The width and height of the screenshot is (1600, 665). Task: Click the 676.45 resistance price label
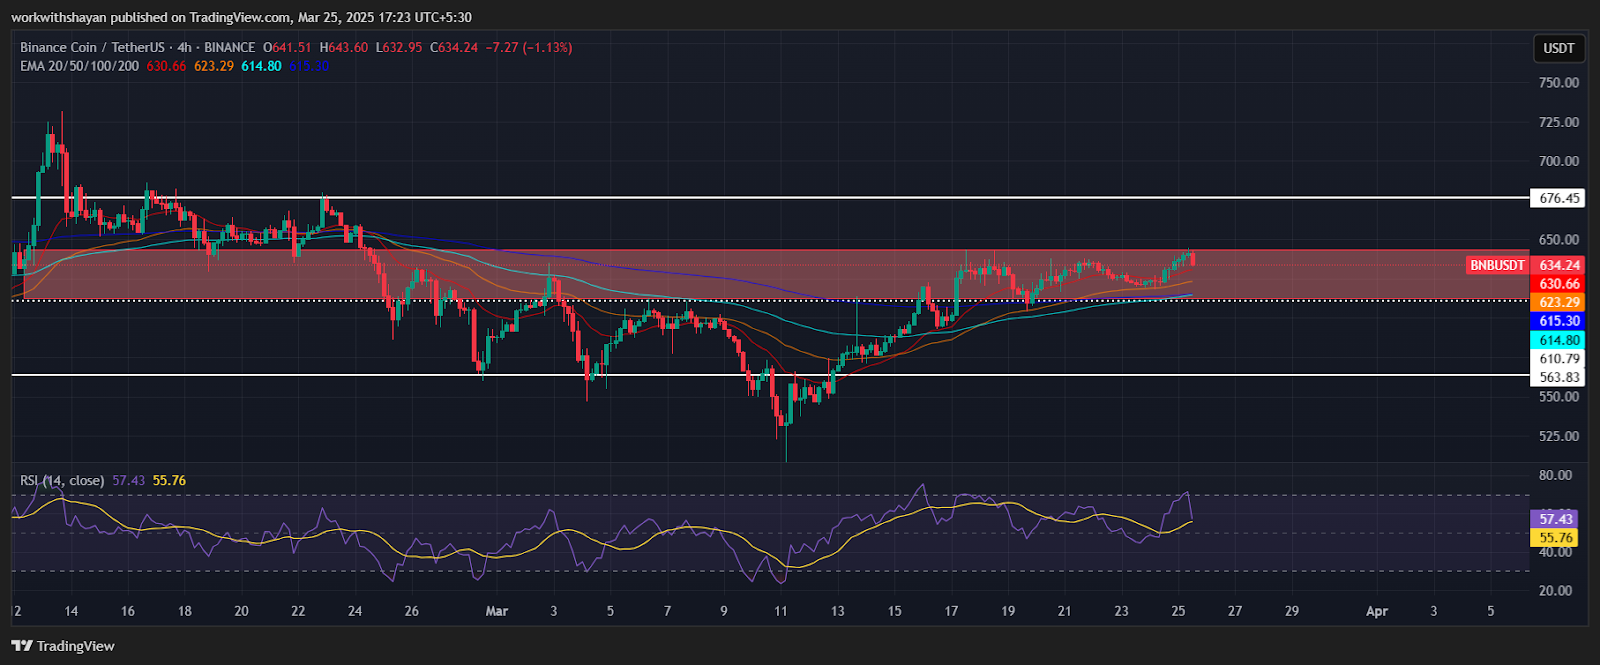coord(1558,198)
